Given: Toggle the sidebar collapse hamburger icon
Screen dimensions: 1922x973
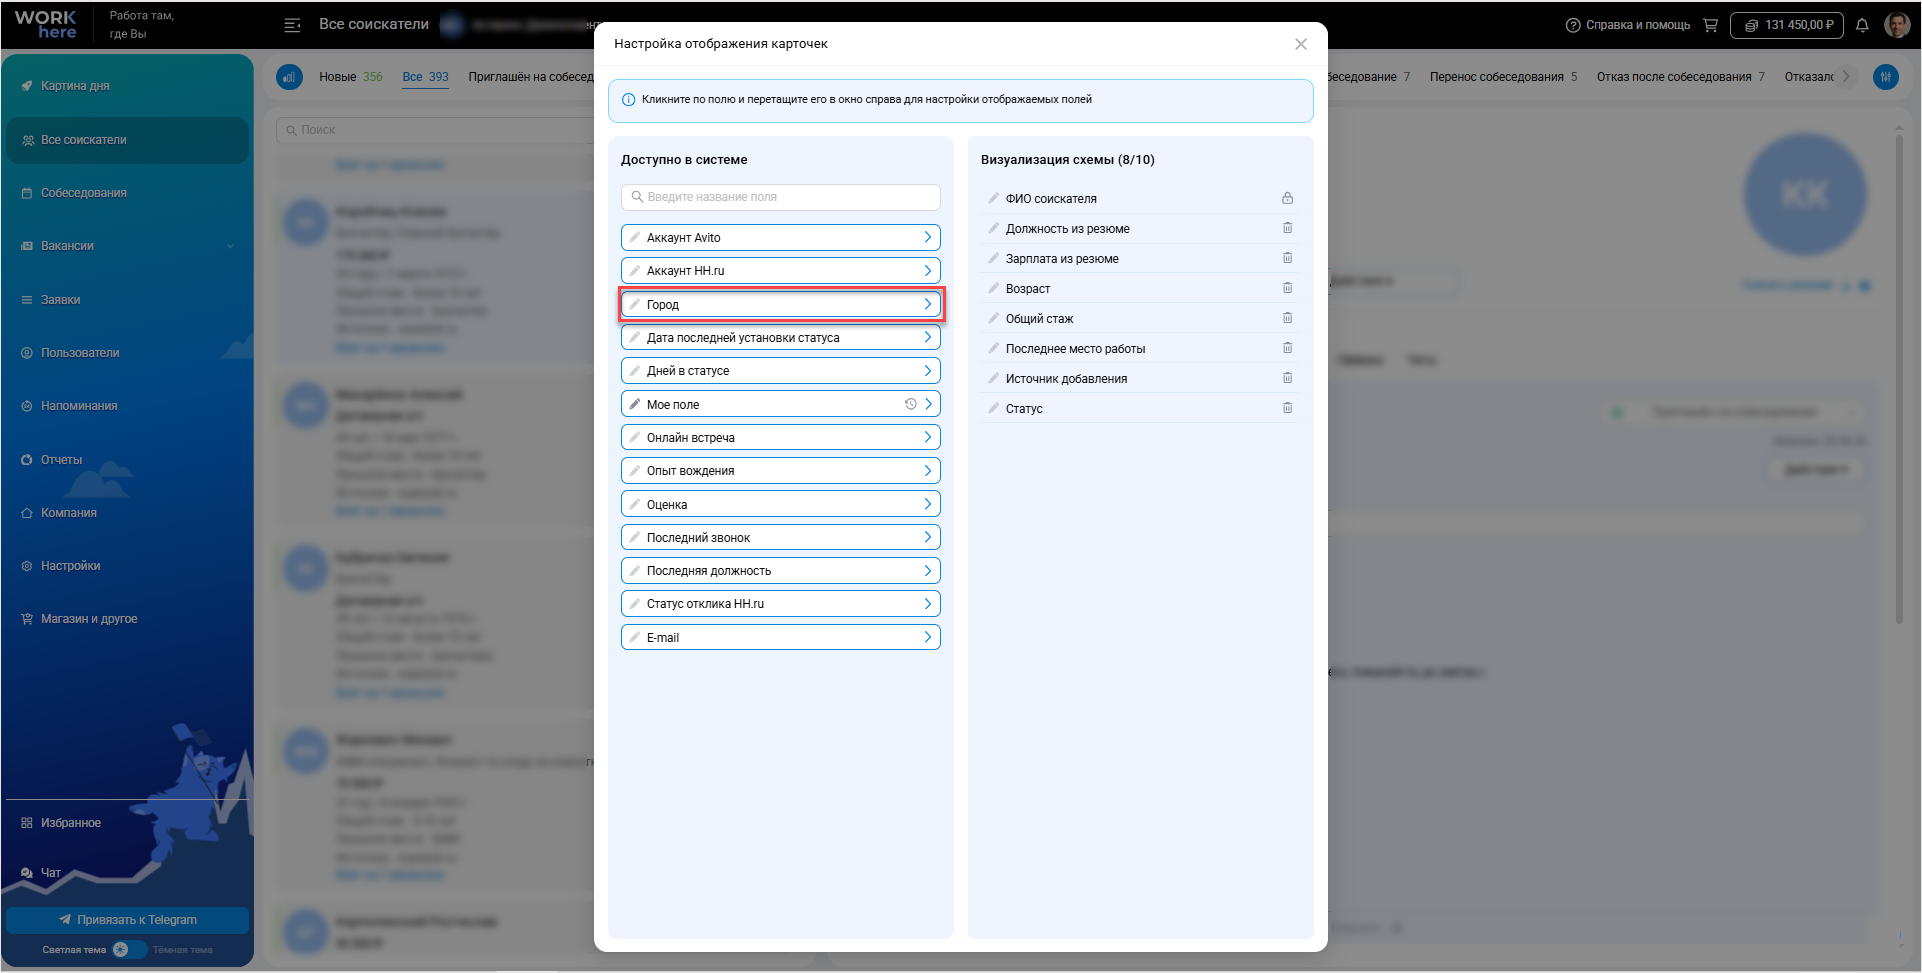Looking at the screenshot, I should [x=292, y=25].
